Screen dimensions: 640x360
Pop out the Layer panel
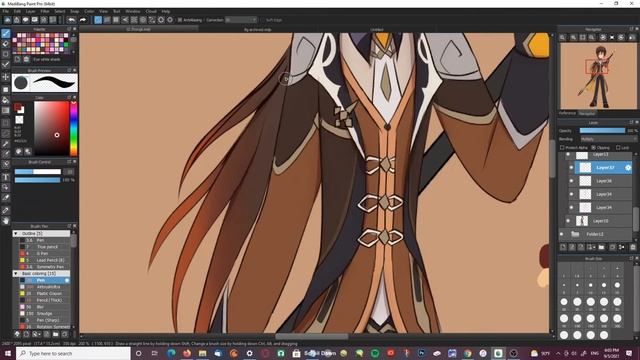tap(631, 122)
